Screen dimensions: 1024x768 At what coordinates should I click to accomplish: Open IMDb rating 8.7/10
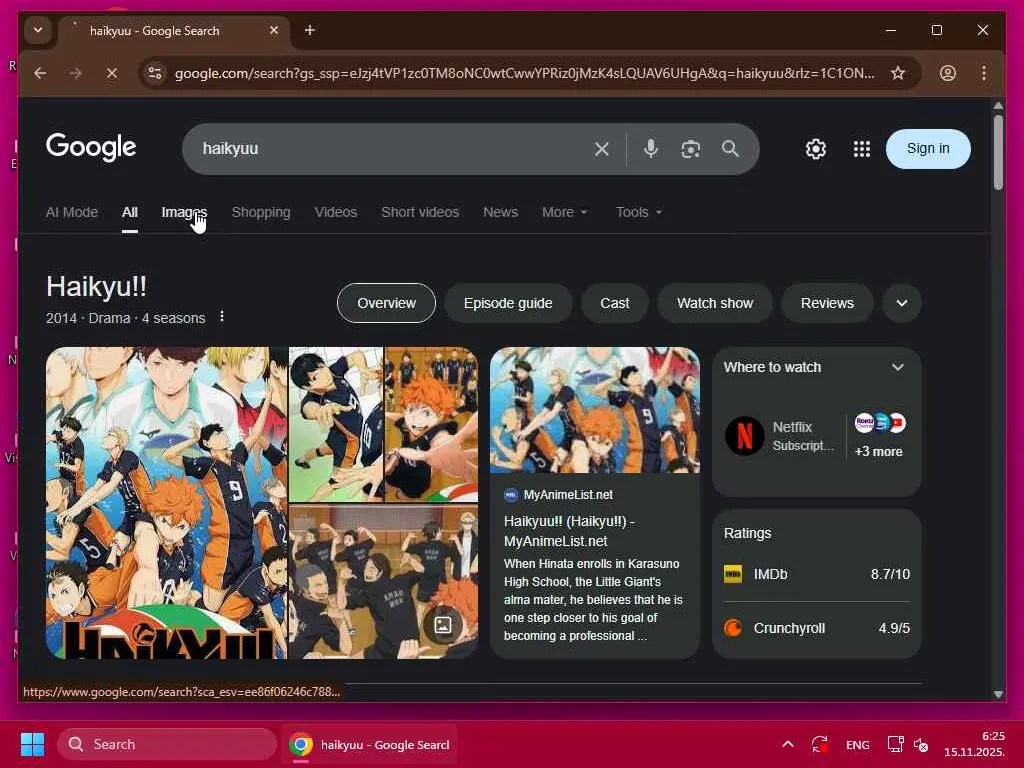point(816,574)
